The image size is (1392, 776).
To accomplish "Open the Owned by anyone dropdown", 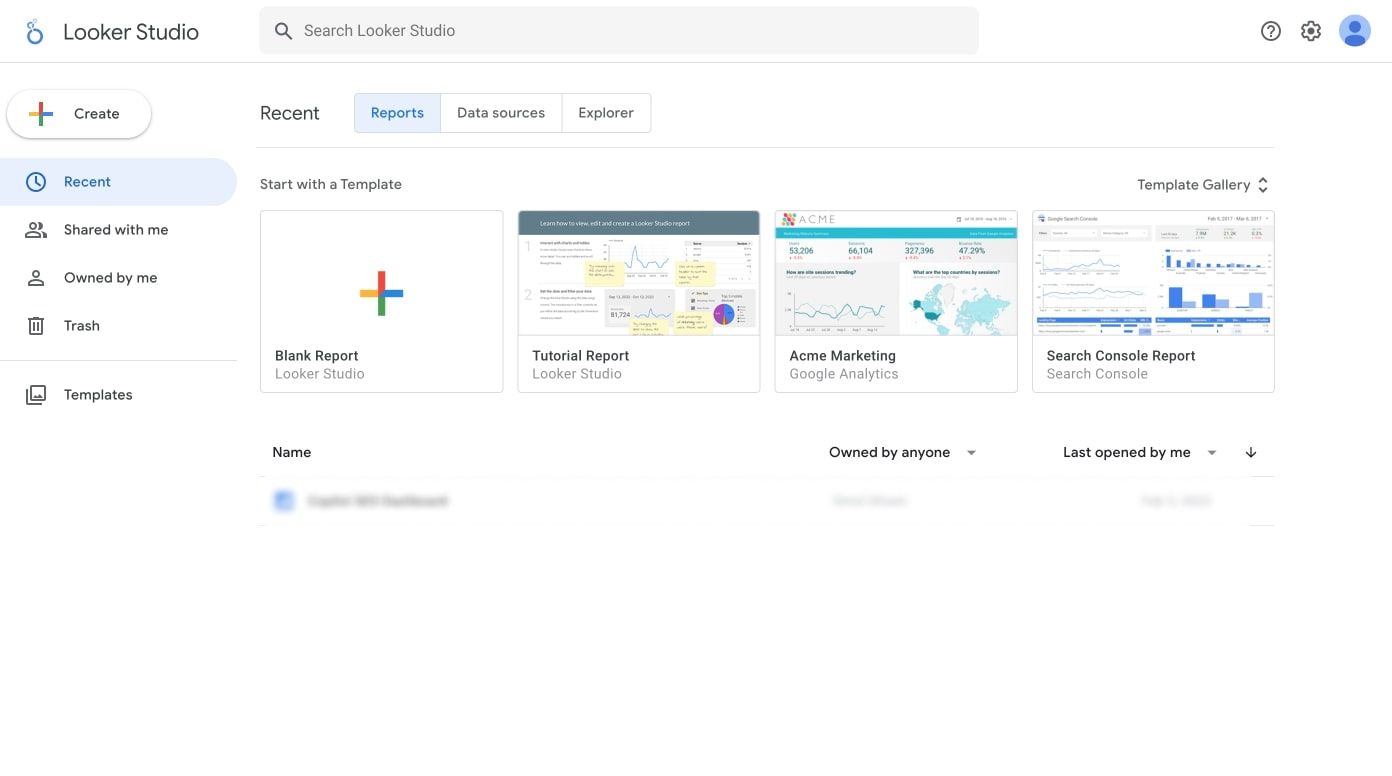I will pos(902,453).
